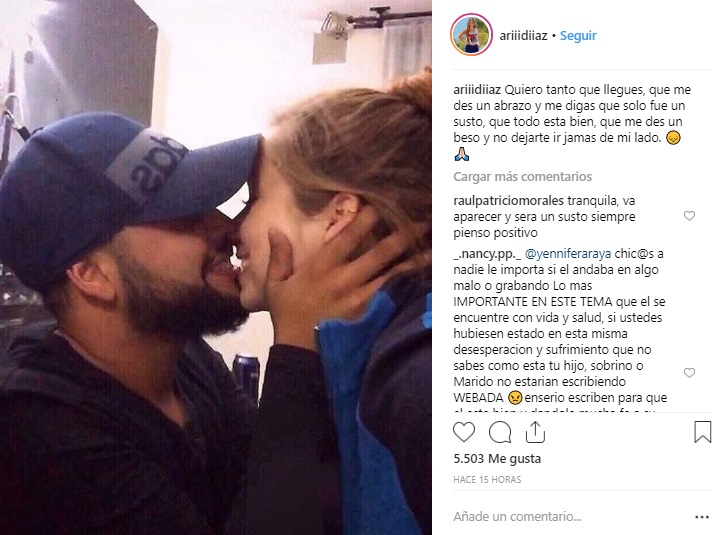Open @yenniferaraya mention
Screen dimensions: 713x535
[568, 254]
